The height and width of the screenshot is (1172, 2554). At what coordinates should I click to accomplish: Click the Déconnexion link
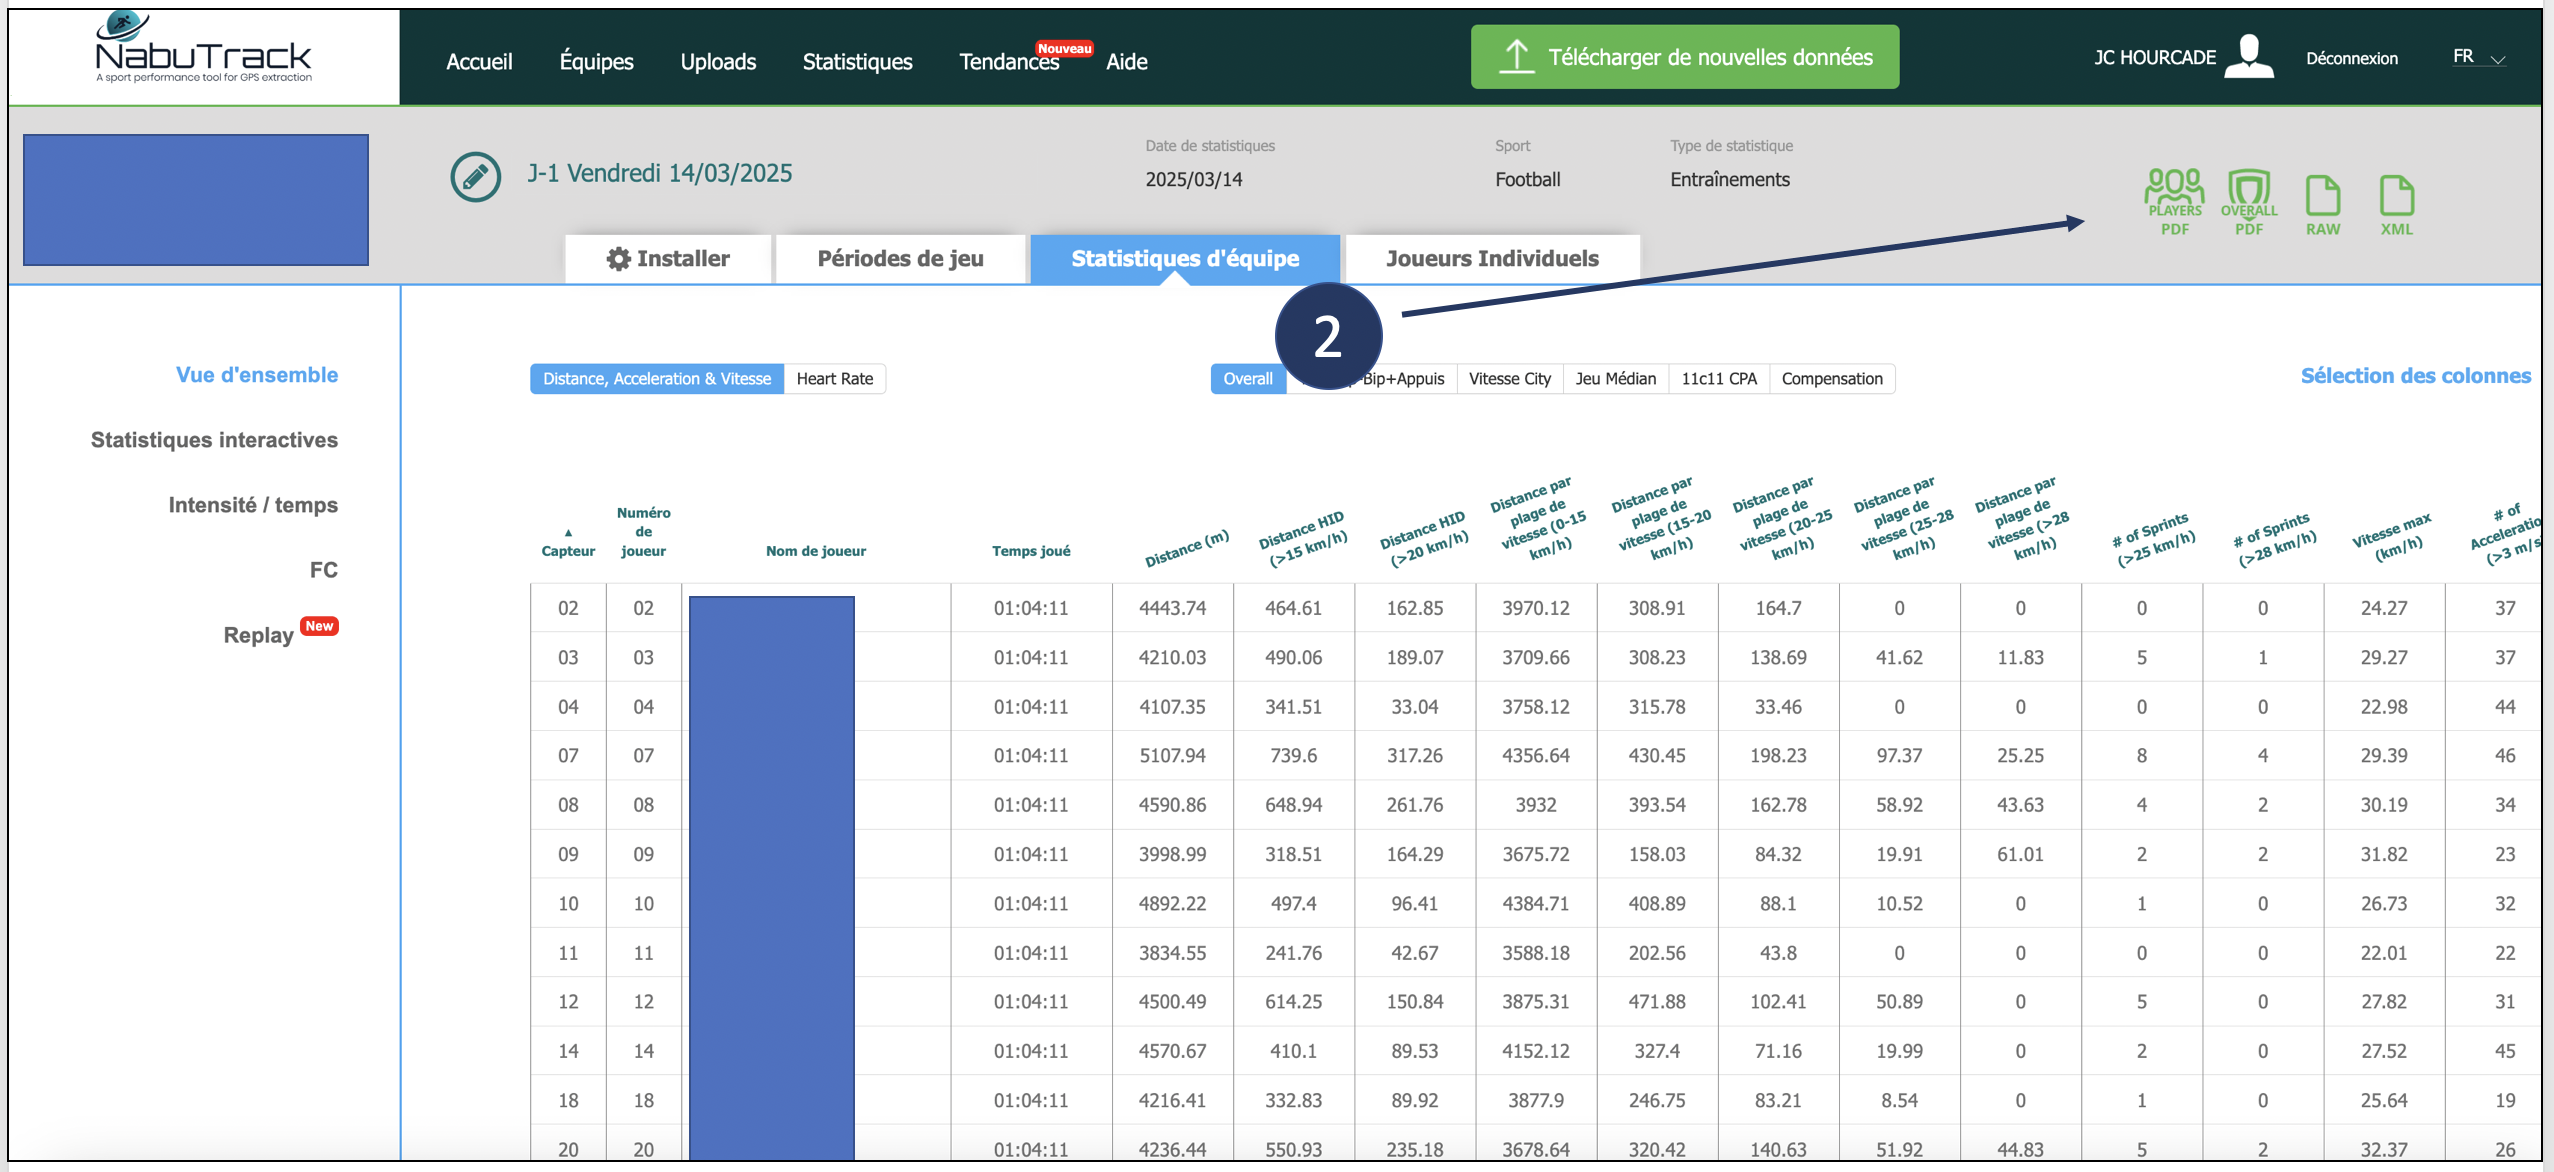pyautogui.click(x=2351, y=58)
